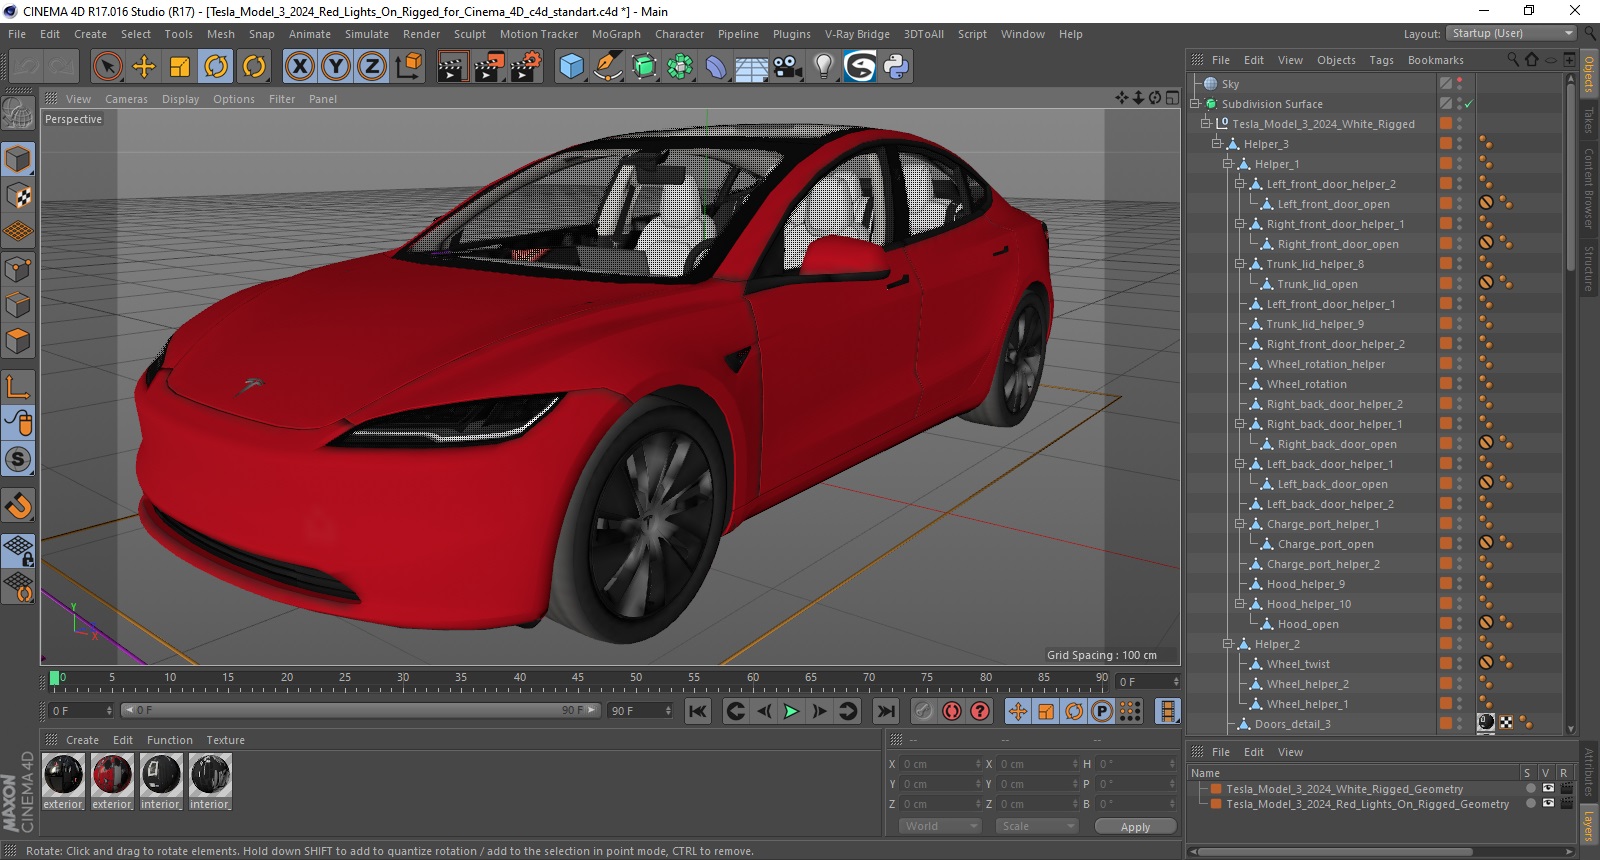Select red exterior material swatch

click(112, 775)
